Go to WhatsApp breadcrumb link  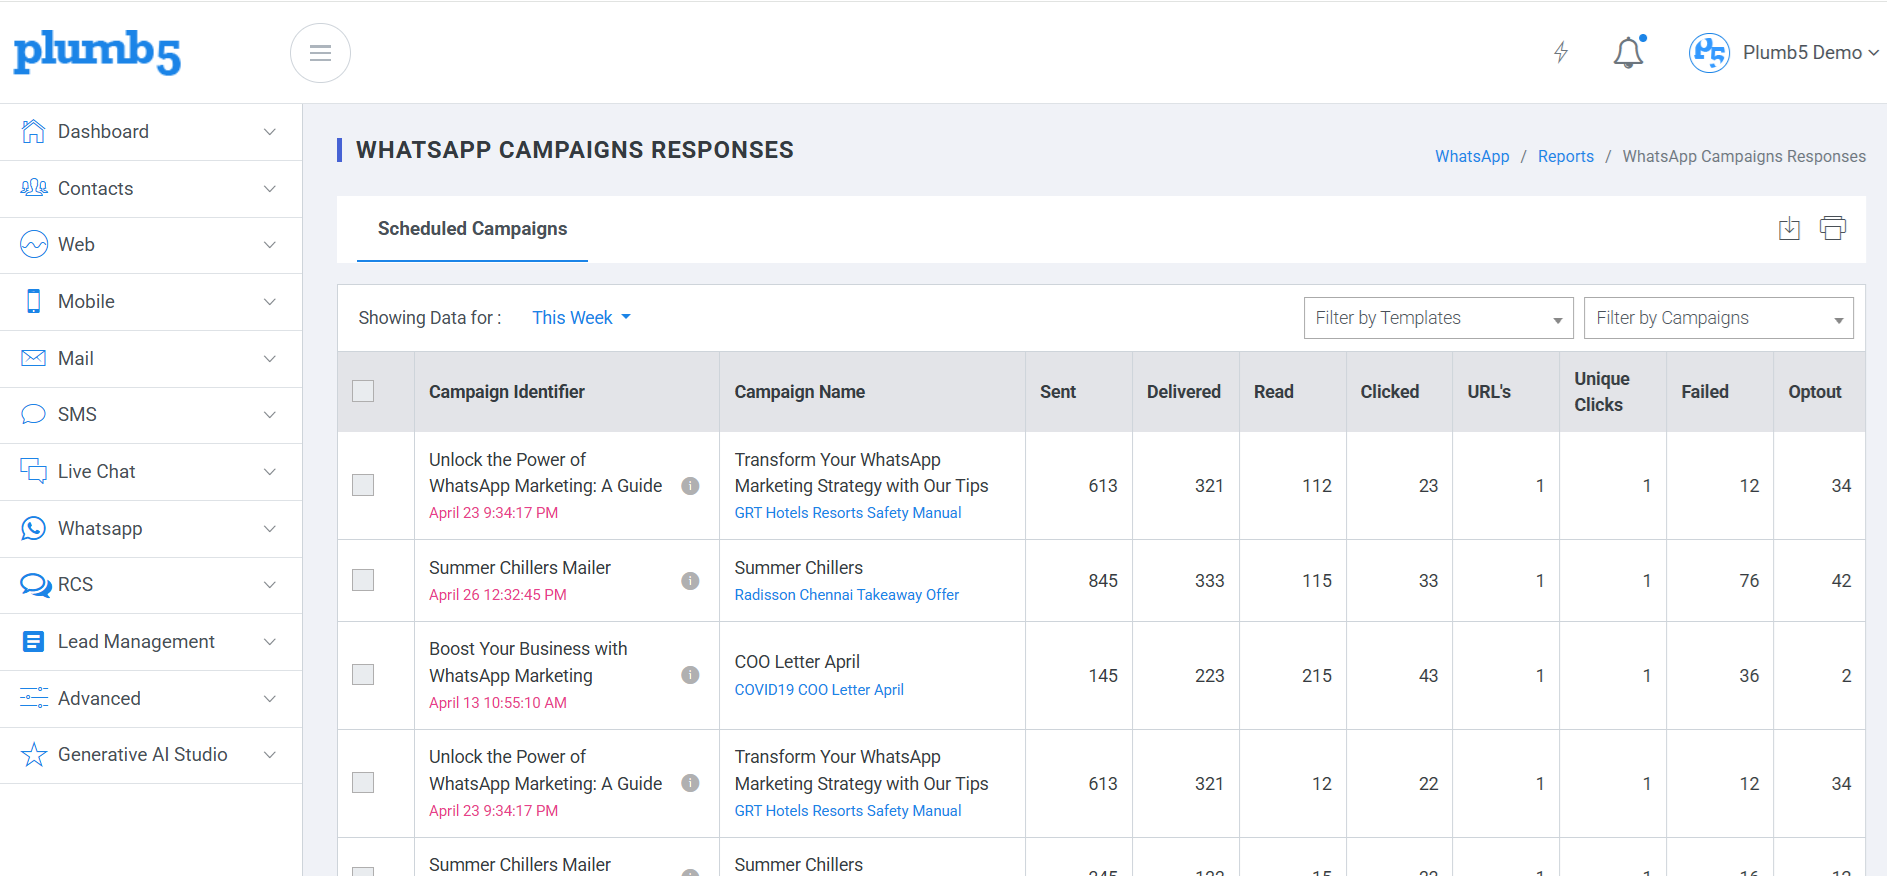click(1472, 156)
